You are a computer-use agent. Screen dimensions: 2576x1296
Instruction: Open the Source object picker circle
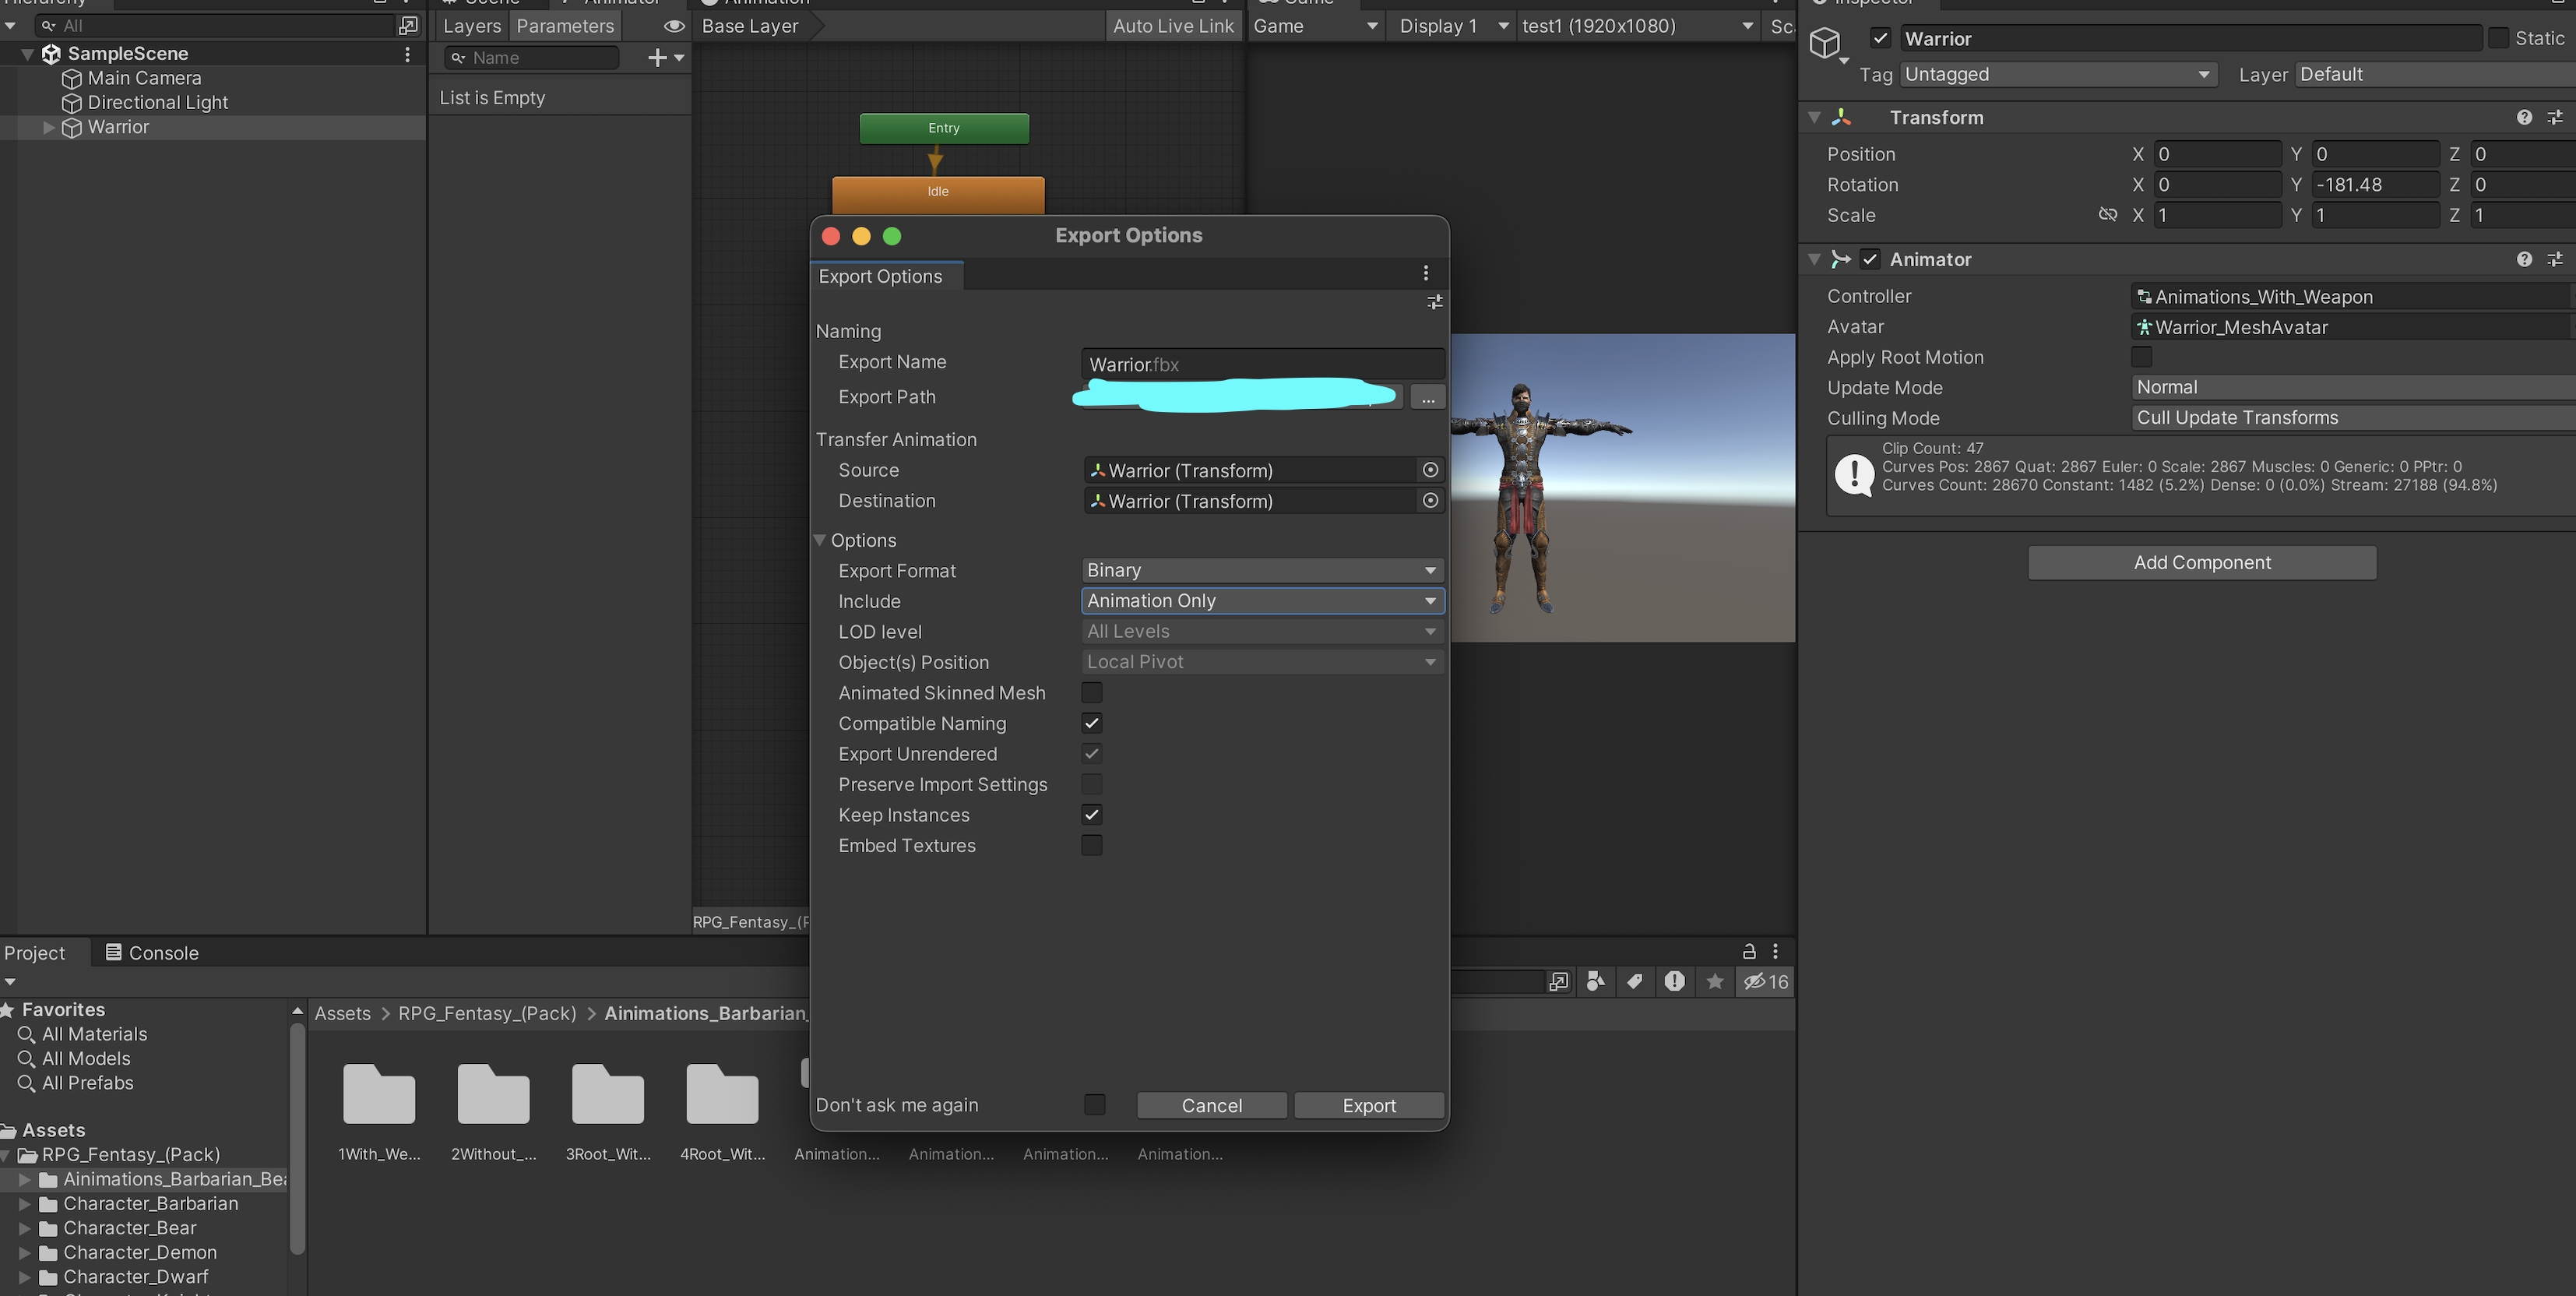coord(1430,470)
